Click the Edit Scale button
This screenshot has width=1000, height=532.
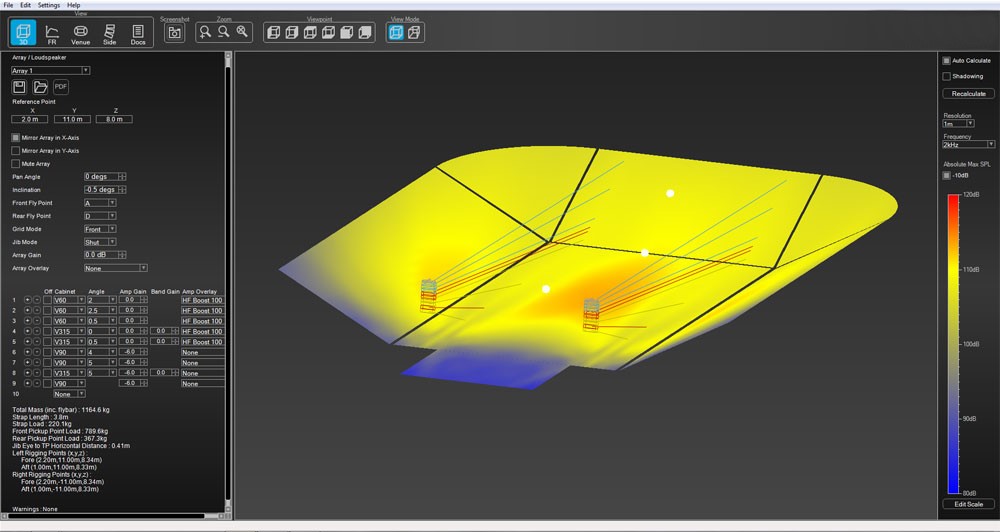(x=968, y=504)
